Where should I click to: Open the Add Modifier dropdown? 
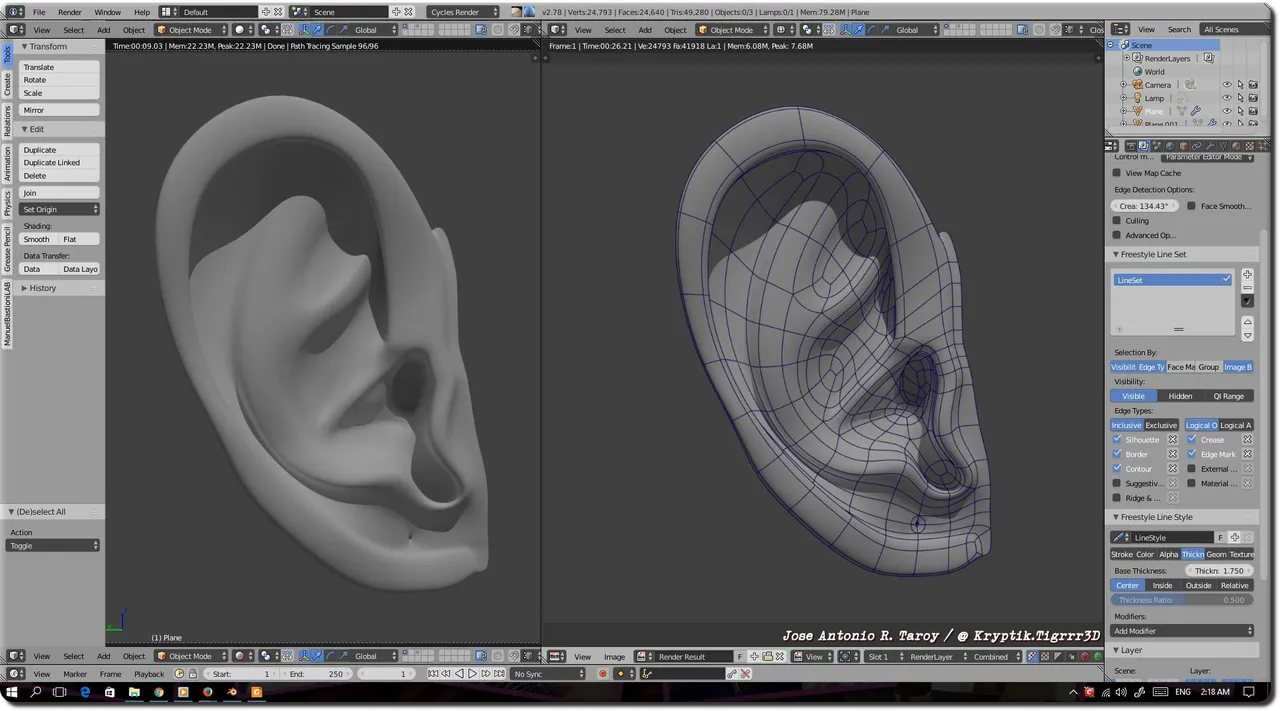(x=1183, y=630)
